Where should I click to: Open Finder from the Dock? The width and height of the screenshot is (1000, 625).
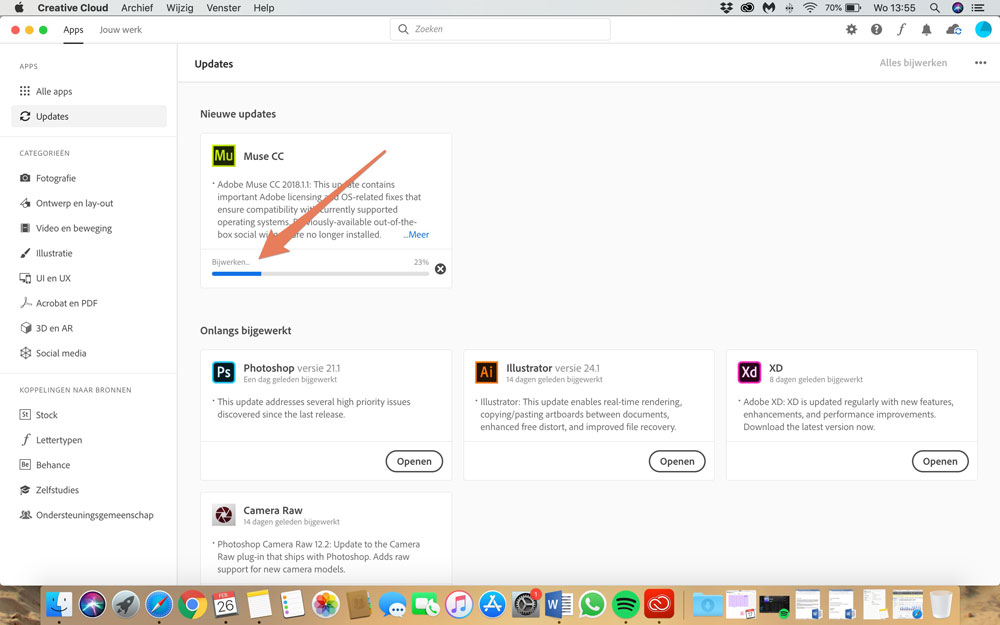click(x=59, y=603)
